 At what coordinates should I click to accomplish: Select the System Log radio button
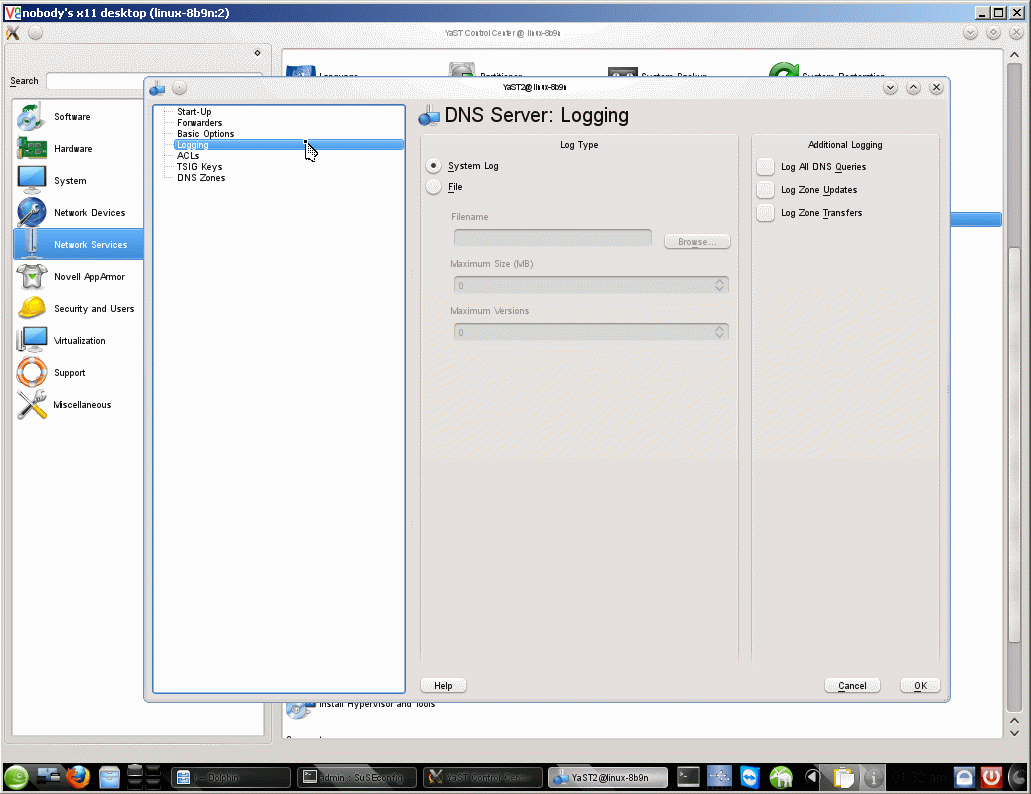pos(433,166)
